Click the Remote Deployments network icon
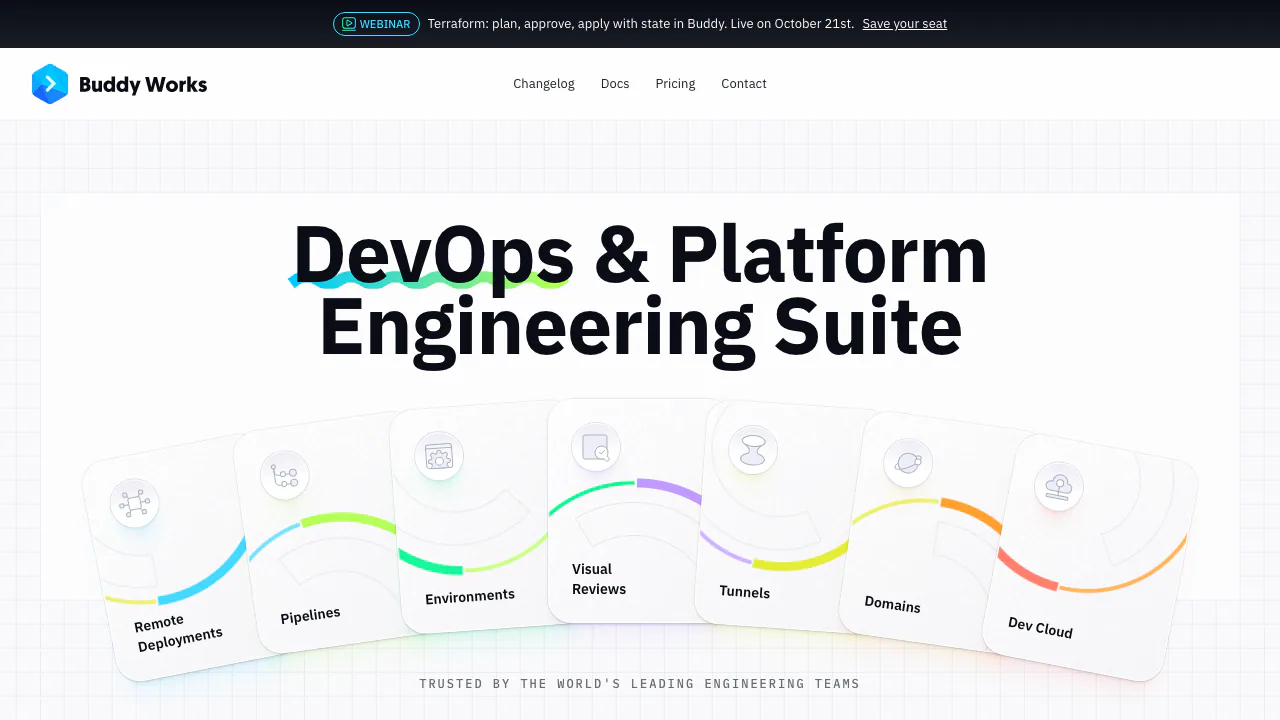This screenshot has width=1280, height=720. click(x=134, y=504)
